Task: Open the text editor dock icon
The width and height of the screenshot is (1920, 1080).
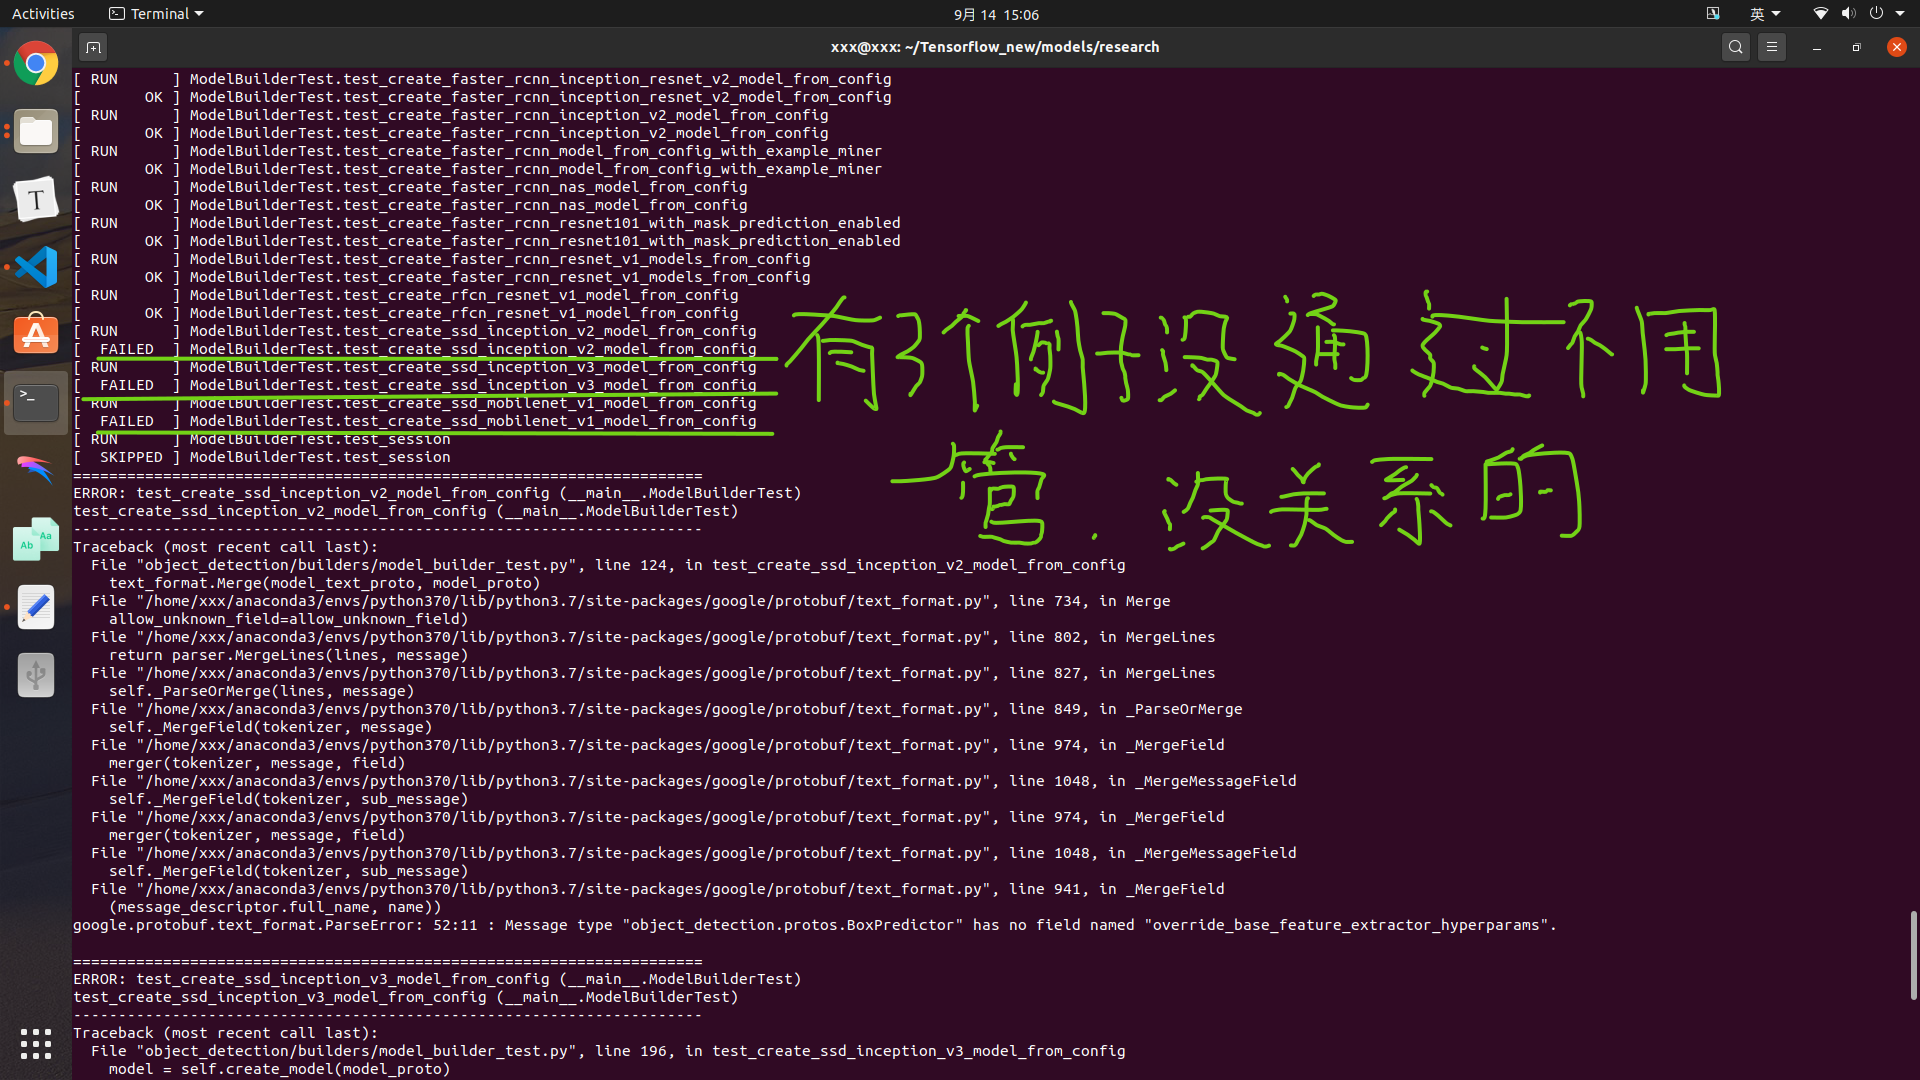Action: pyautogui.click(x=36, y=607)
